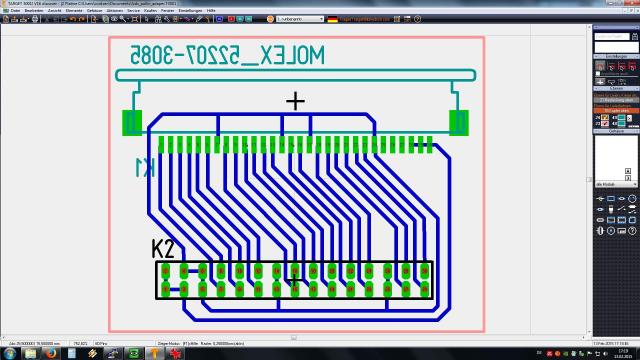Click the vertical scrollbar of the canvas
The image size is (640, 360).
589,180
